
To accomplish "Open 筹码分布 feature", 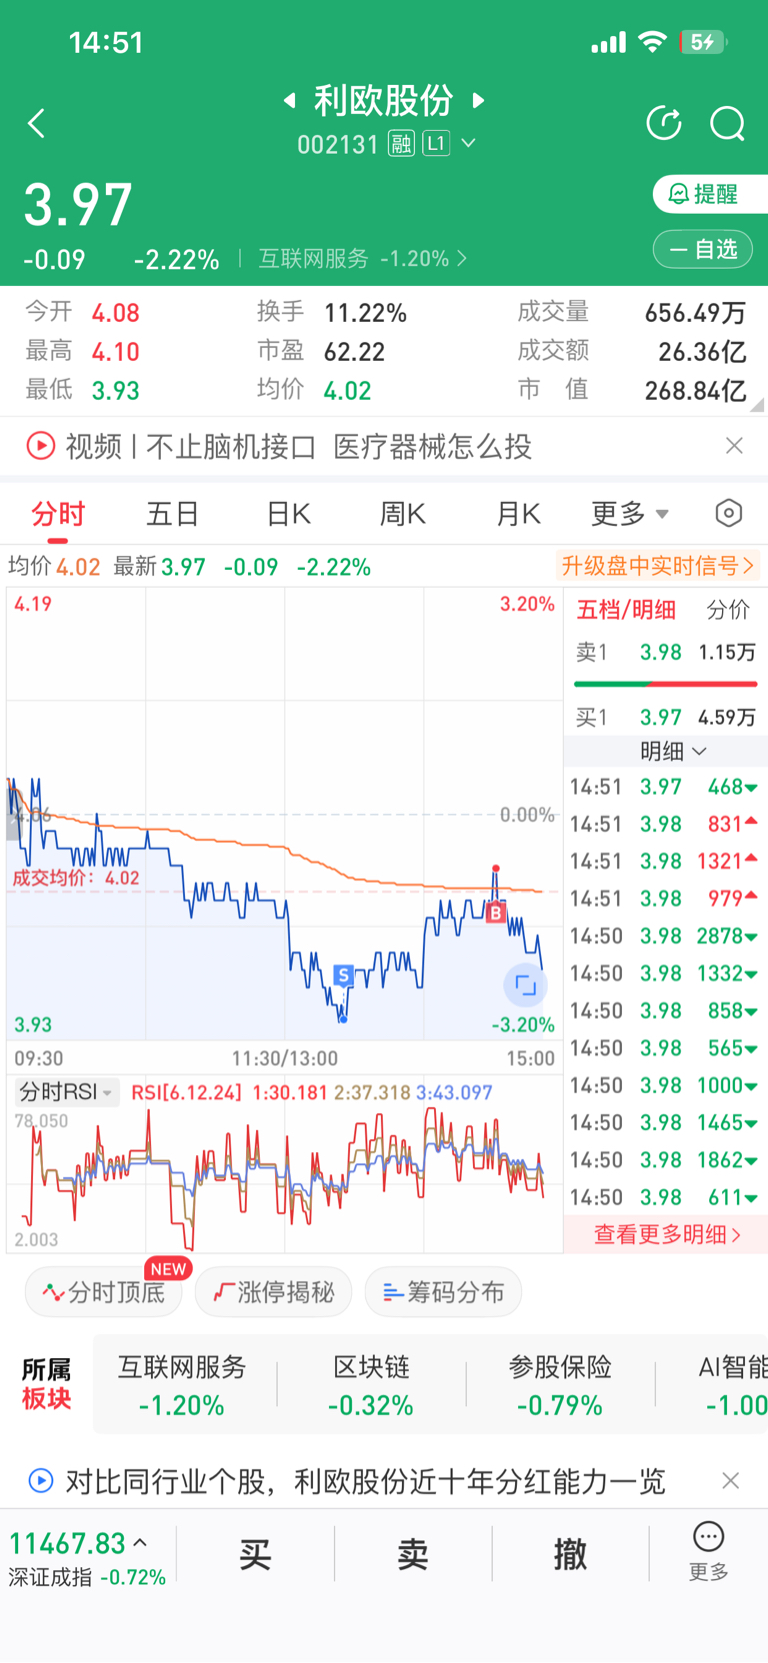I will (x=443, y=1292).
